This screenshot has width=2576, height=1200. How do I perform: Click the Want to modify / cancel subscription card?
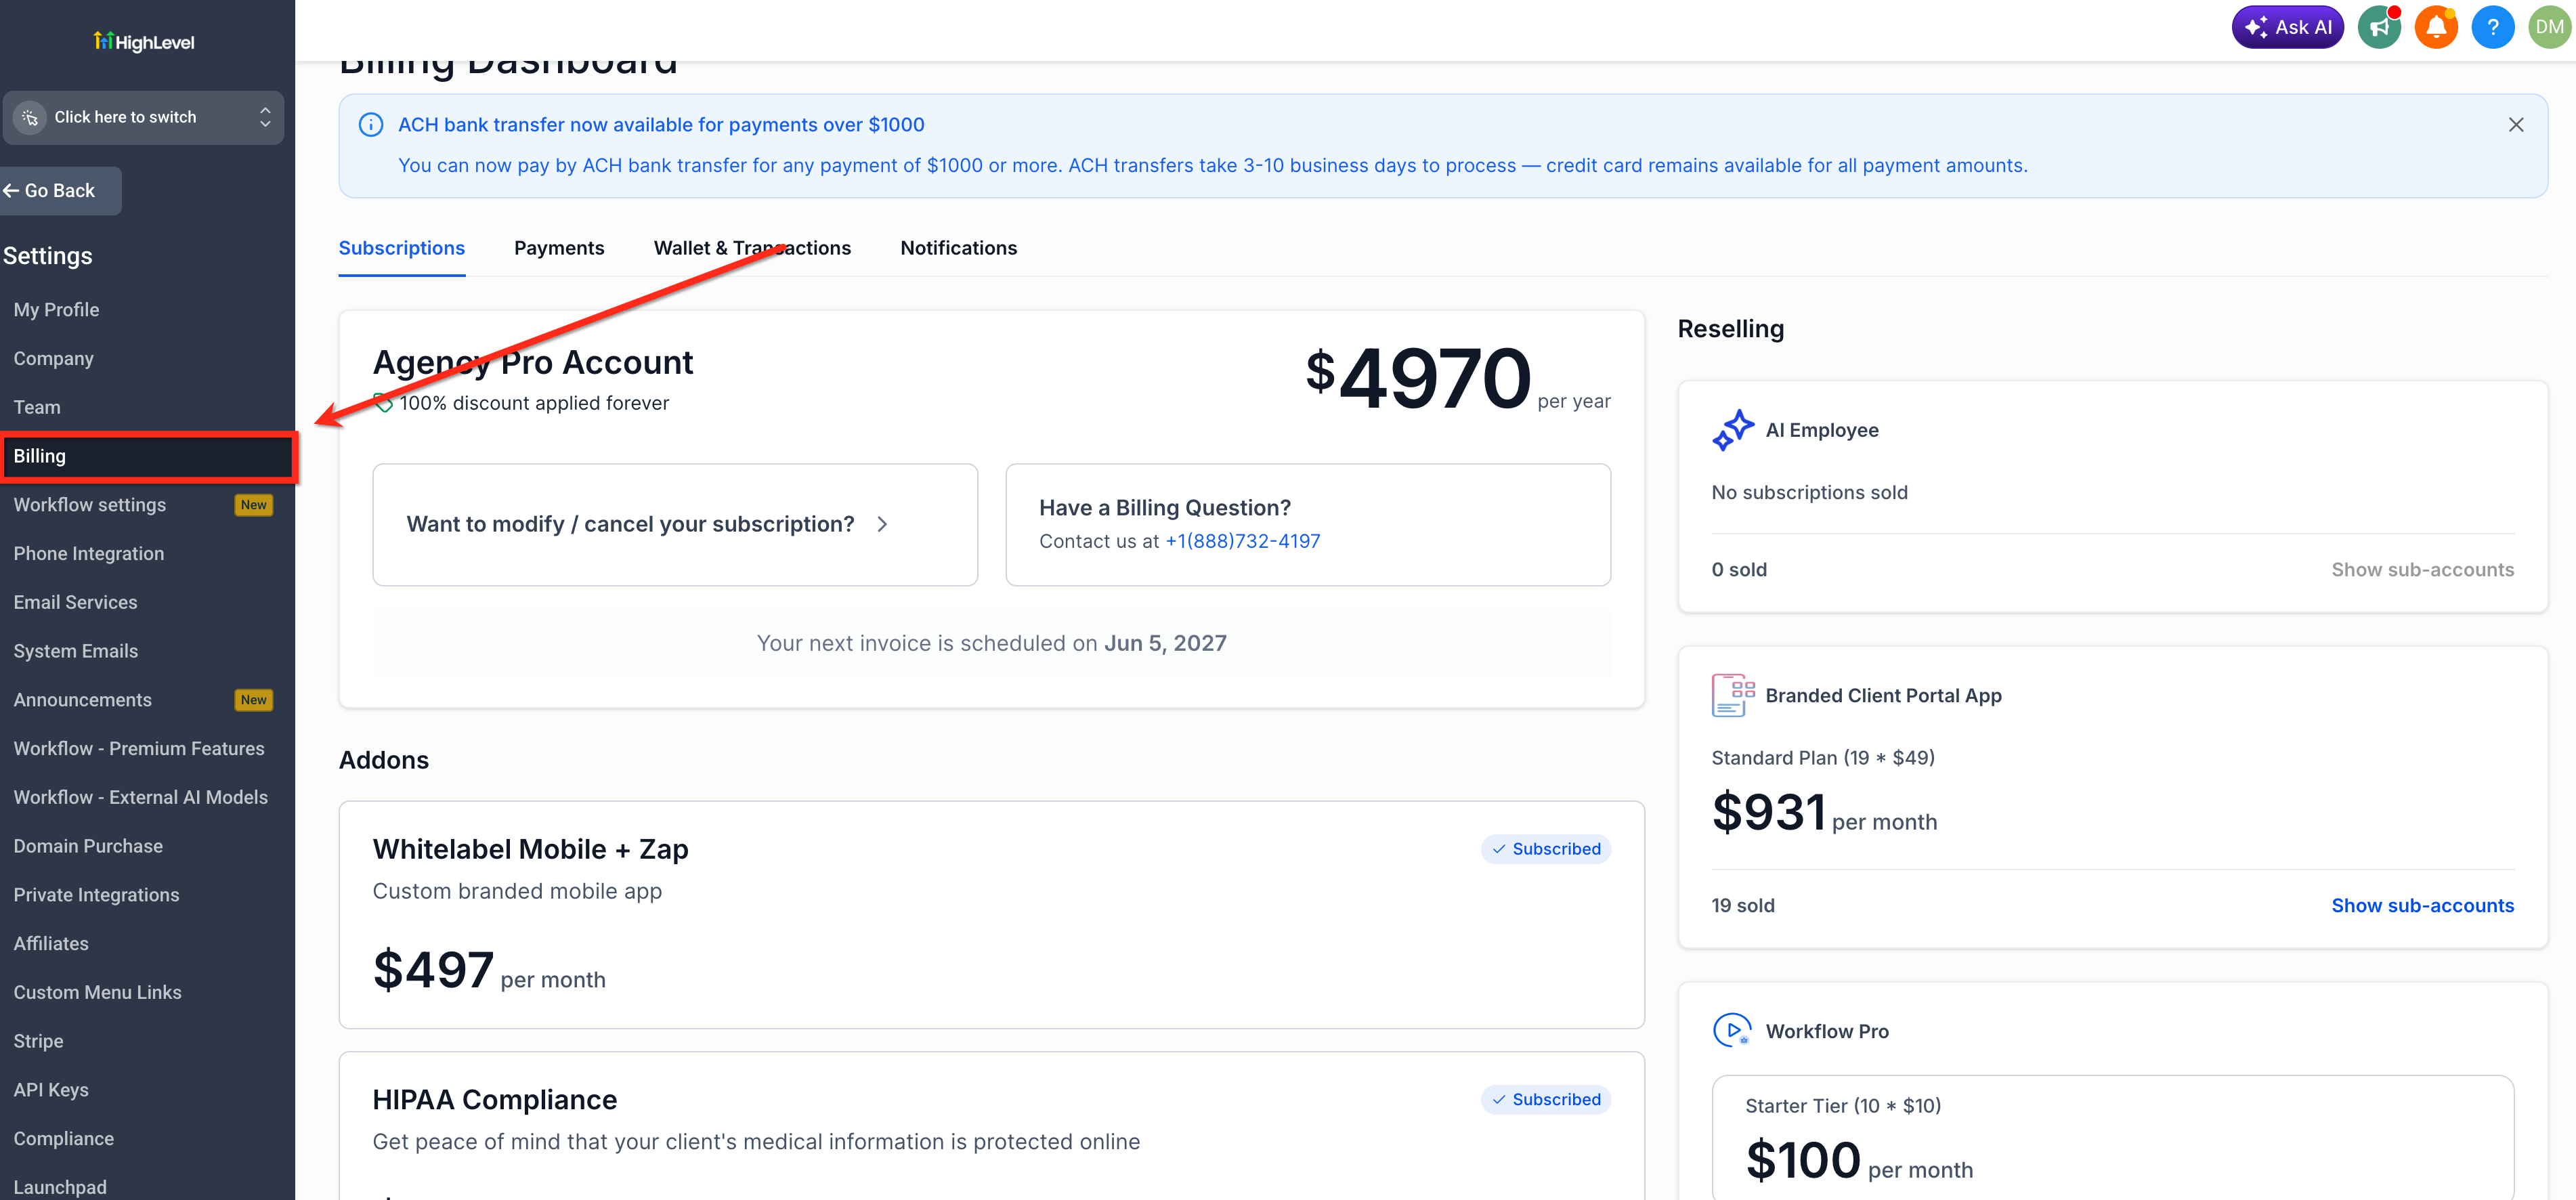point(675,524)
